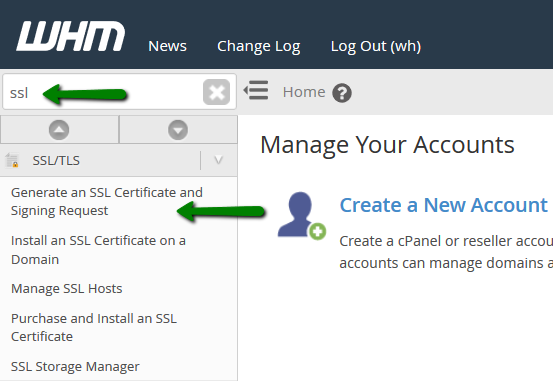Open Purchase and Install an SSL Certificate
This screenshot has height=381, width=553.
point(94,327)
